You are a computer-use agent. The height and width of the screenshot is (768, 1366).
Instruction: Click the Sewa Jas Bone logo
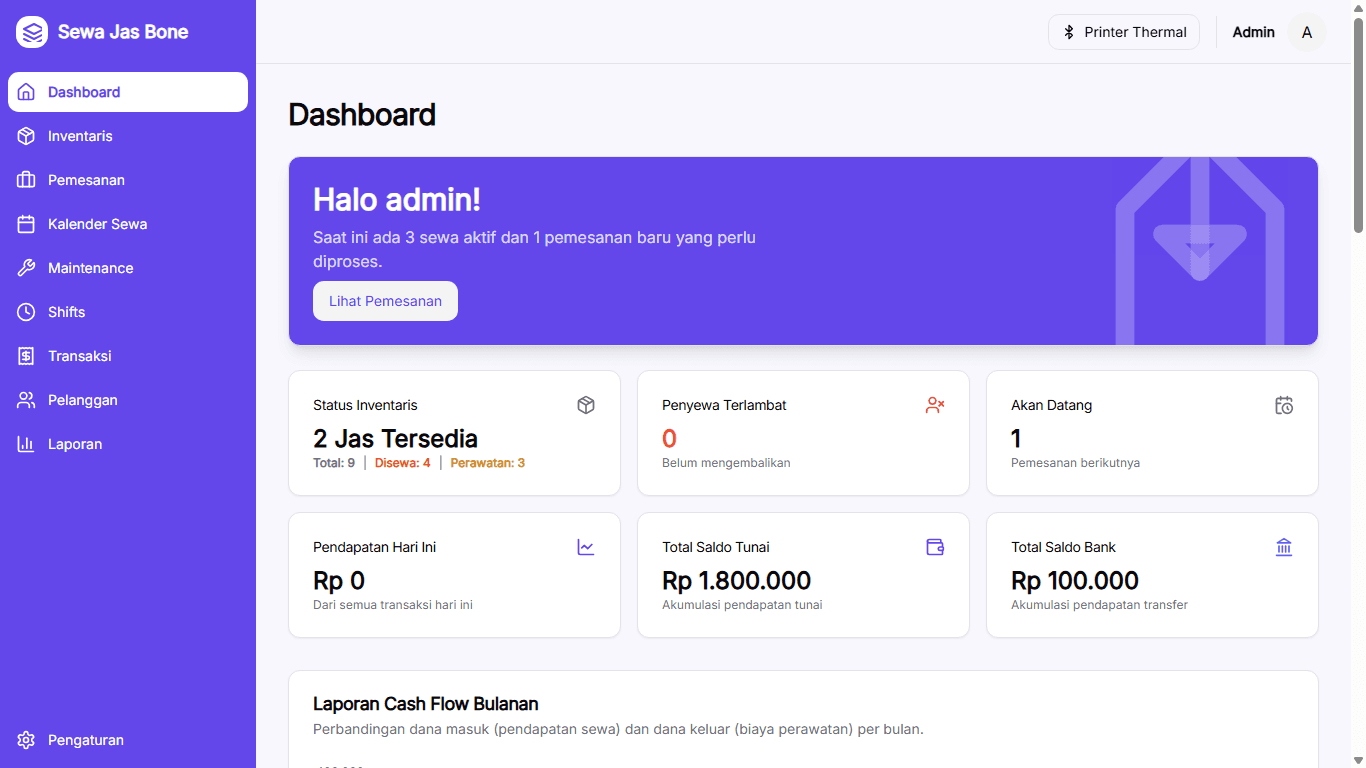100,31
